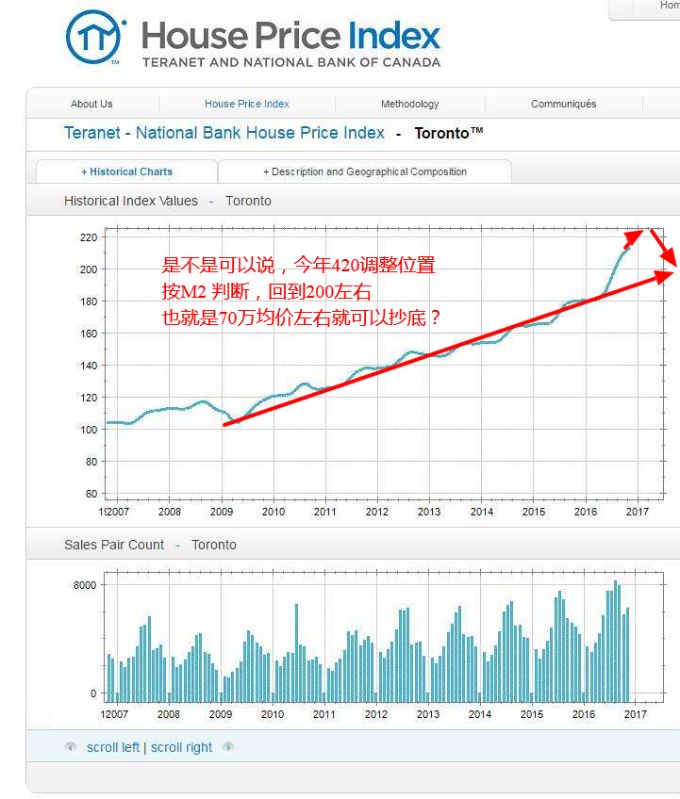Select the House Price Index menu item
The height and width of the screenshot is (799, 680).
pyautogui.click(x=247, y=104)
